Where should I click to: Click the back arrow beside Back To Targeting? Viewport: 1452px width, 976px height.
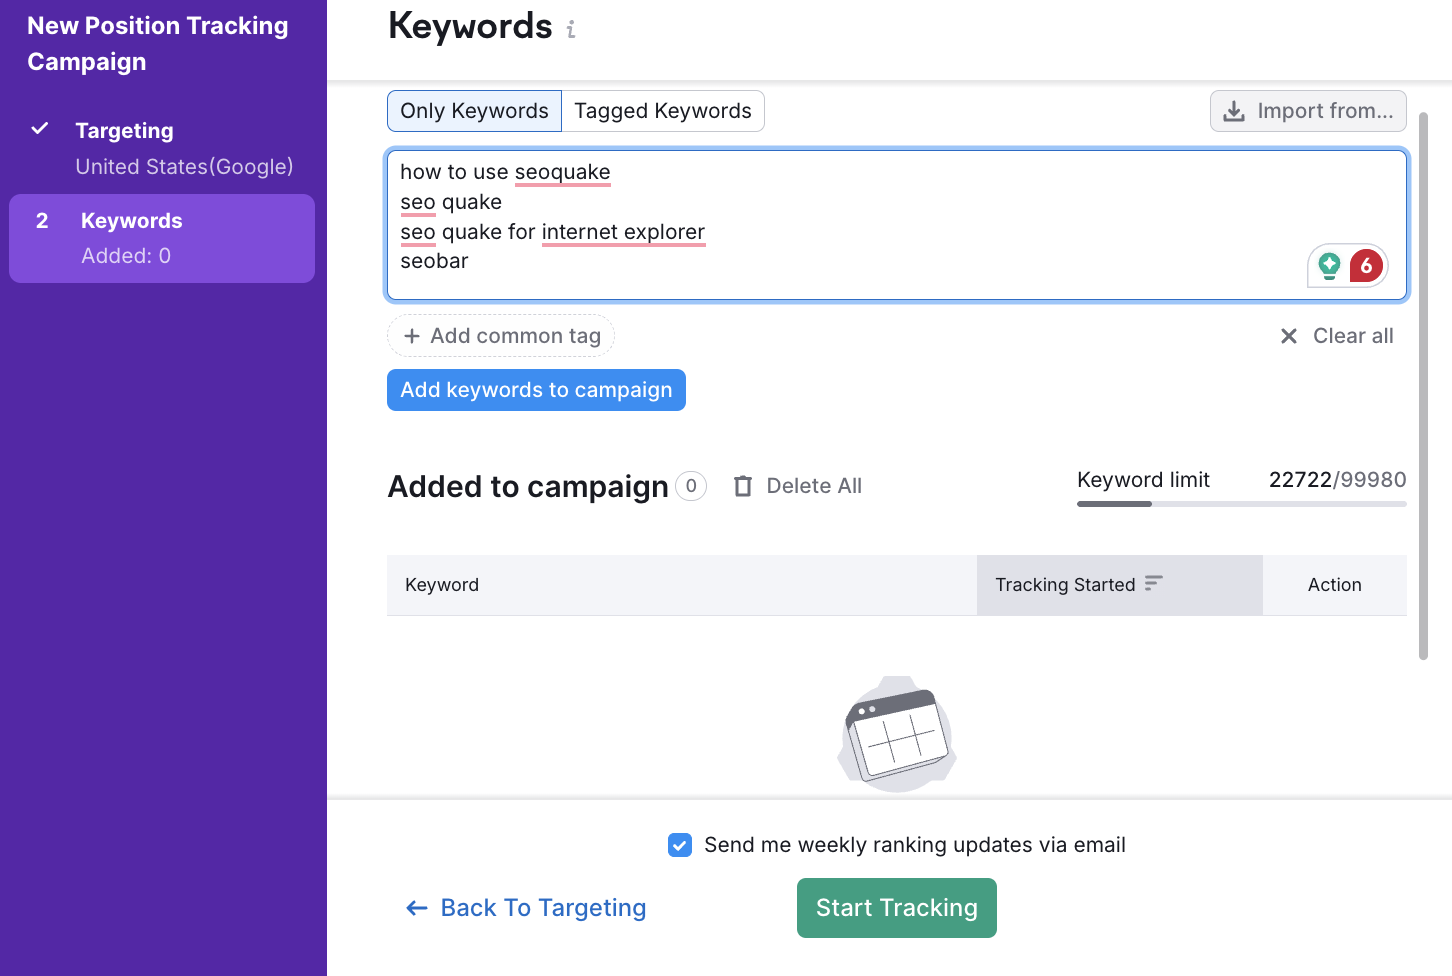[417, 908]
